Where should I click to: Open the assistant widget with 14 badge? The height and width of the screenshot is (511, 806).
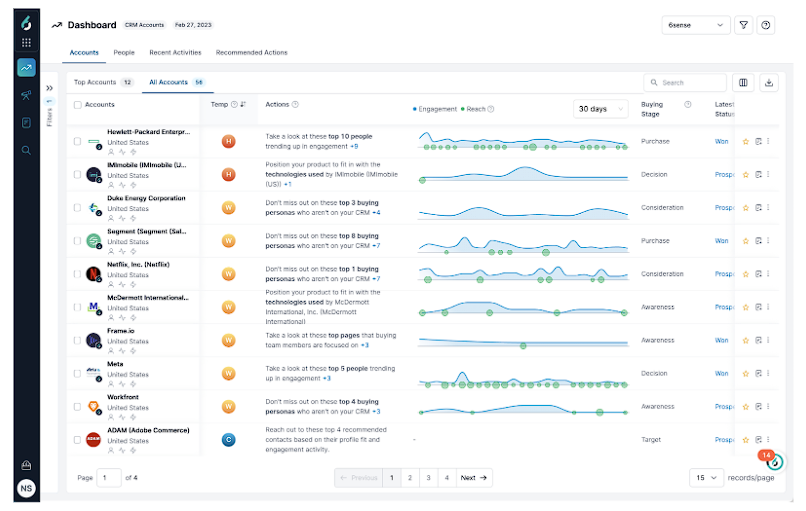(774, 462)
